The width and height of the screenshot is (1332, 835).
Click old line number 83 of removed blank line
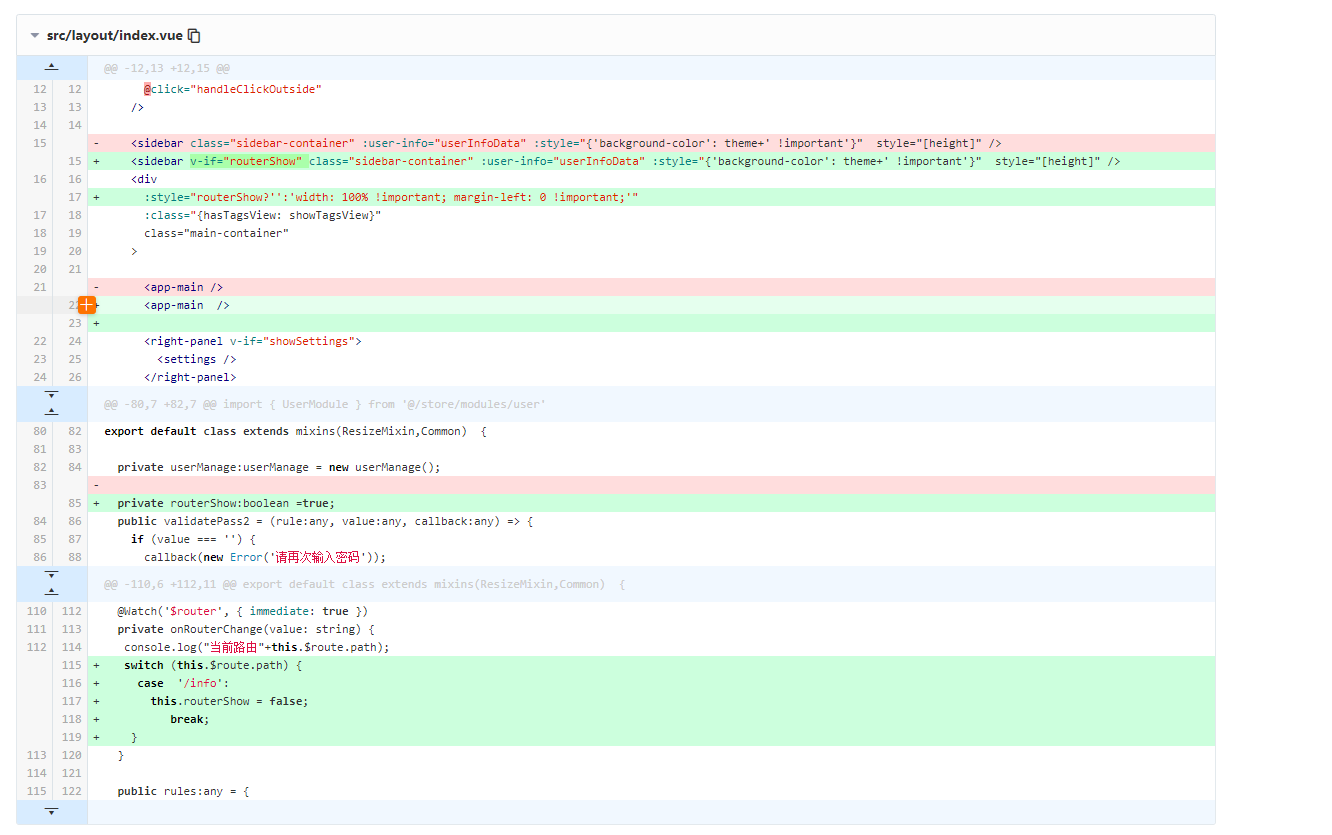(40, 485)
